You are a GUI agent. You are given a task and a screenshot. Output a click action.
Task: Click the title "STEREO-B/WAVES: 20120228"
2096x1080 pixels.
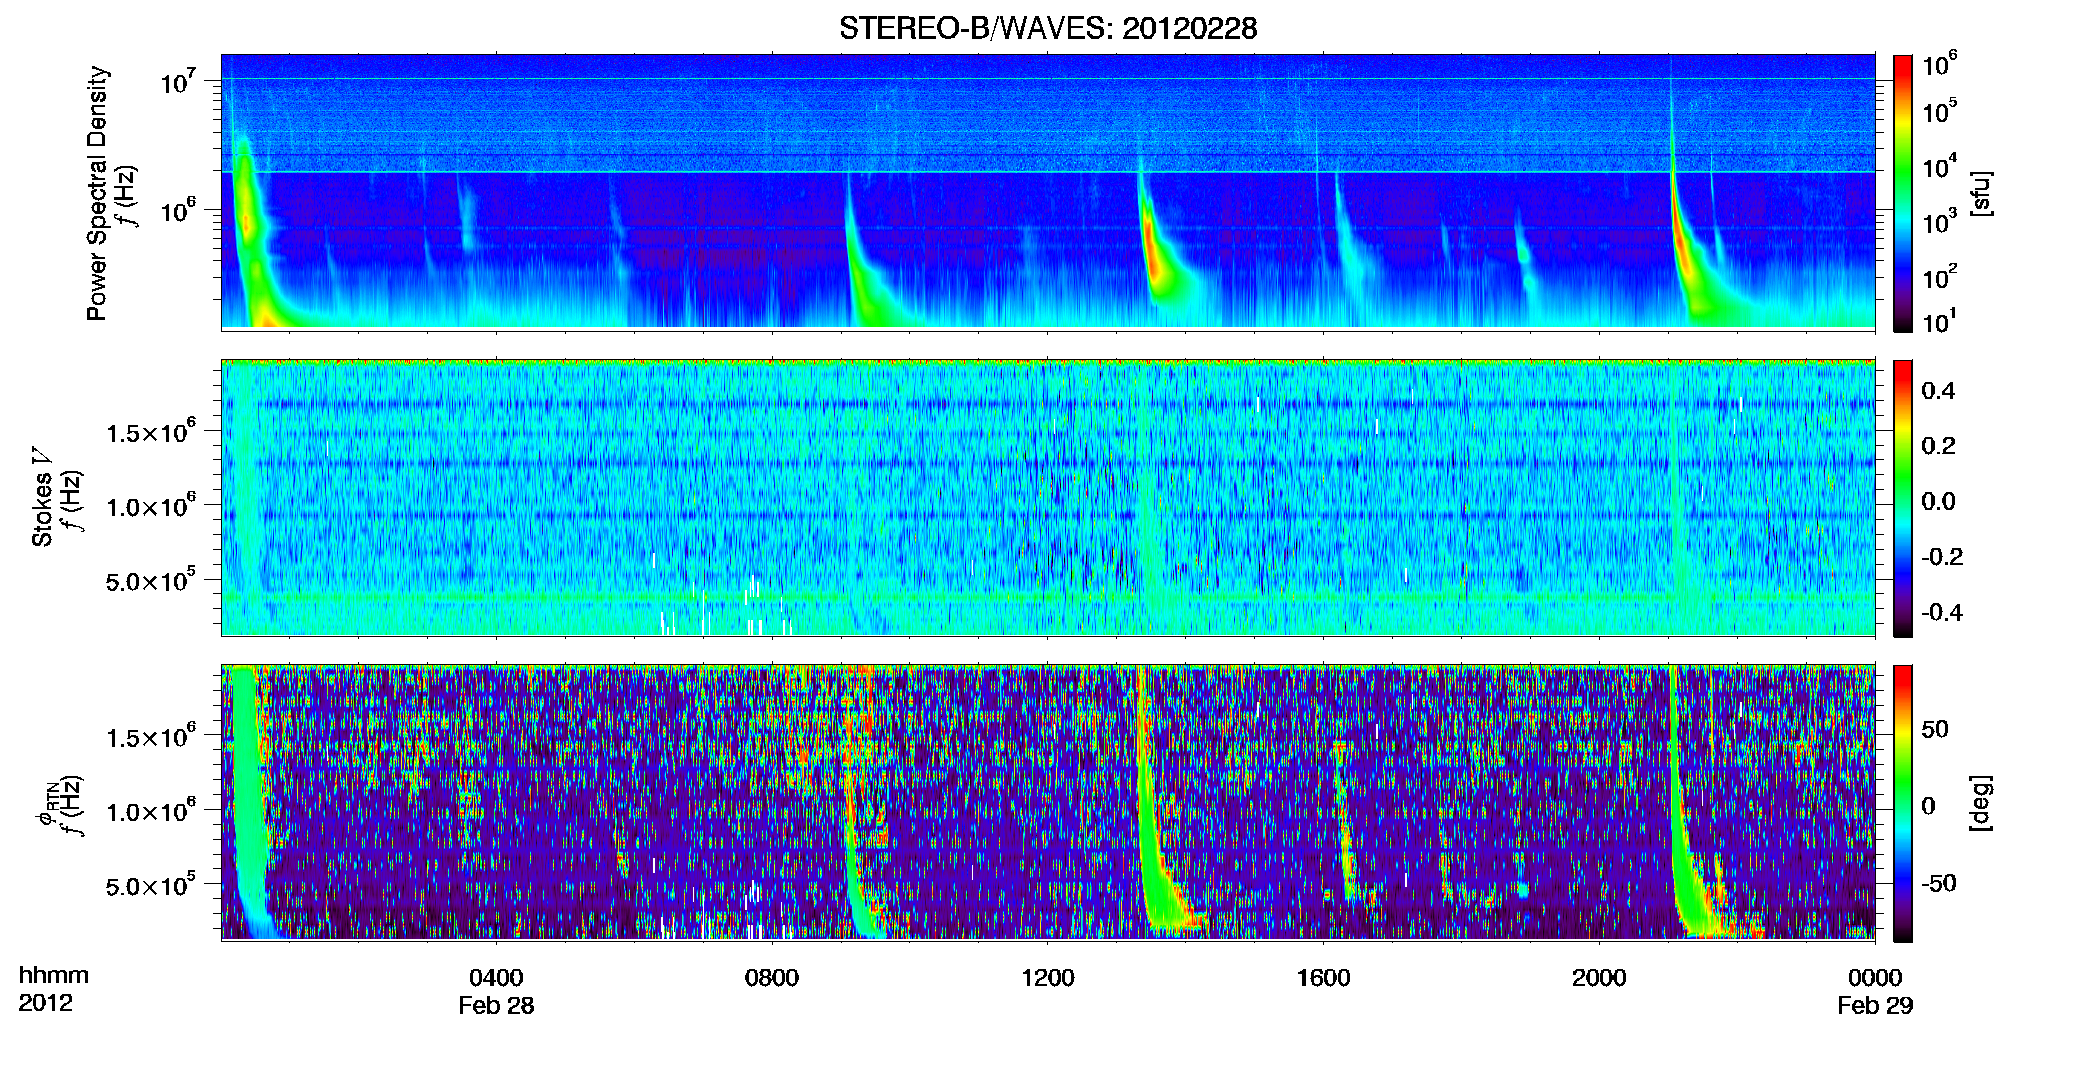1047,28
